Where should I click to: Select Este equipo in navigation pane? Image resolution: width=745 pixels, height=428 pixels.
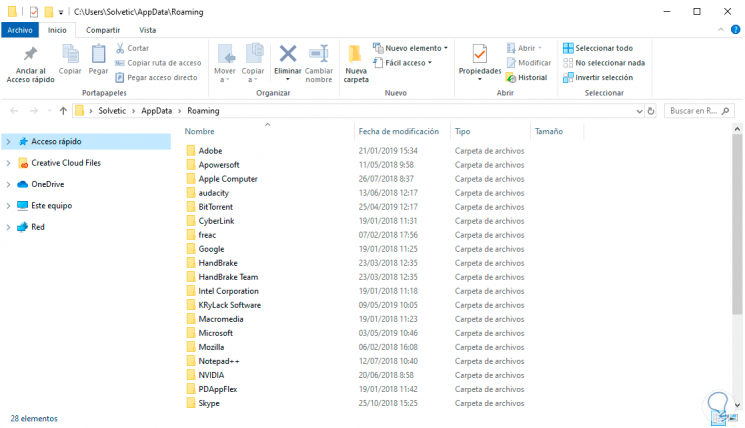coord(52,206)
